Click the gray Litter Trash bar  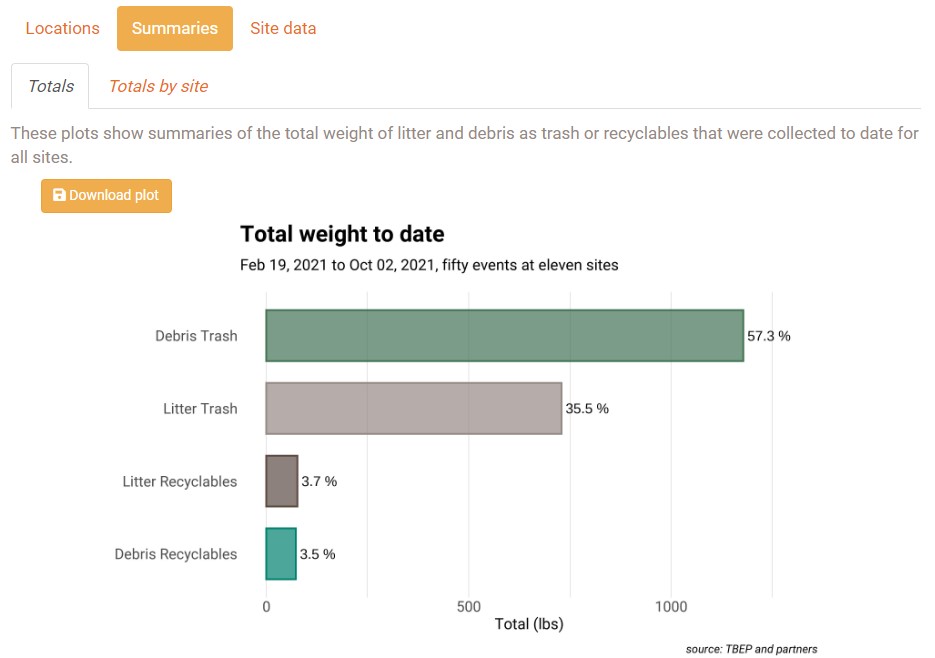[413, 408]
